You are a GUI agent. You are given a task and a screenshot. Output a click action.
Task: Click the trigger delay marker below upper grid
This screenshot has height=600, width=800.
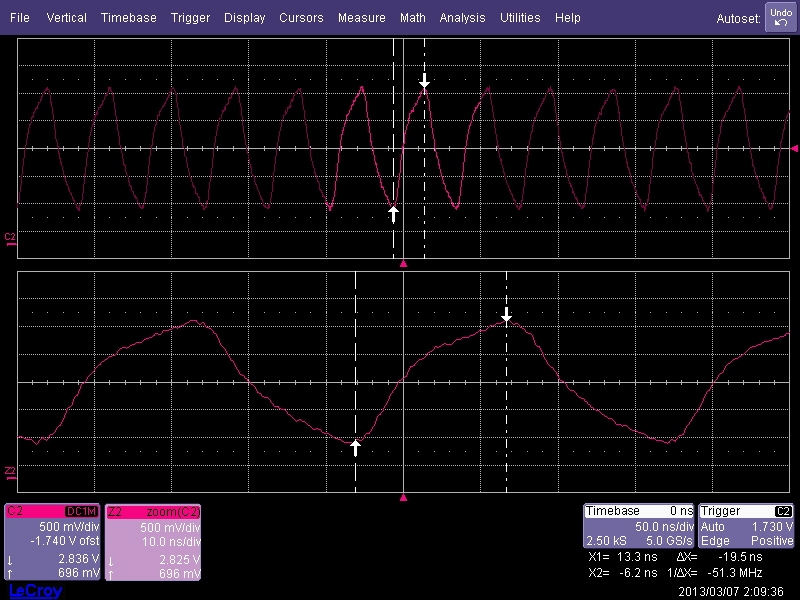403,264
